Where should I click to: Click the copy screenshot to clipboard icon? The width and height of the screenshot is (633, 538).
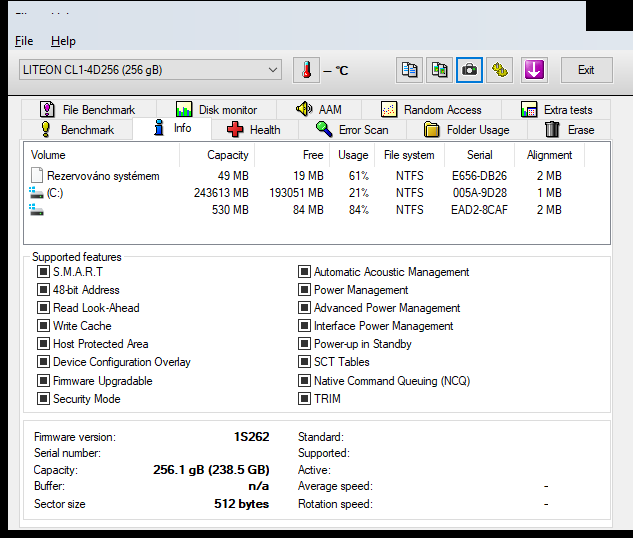[x=439, y=70]
